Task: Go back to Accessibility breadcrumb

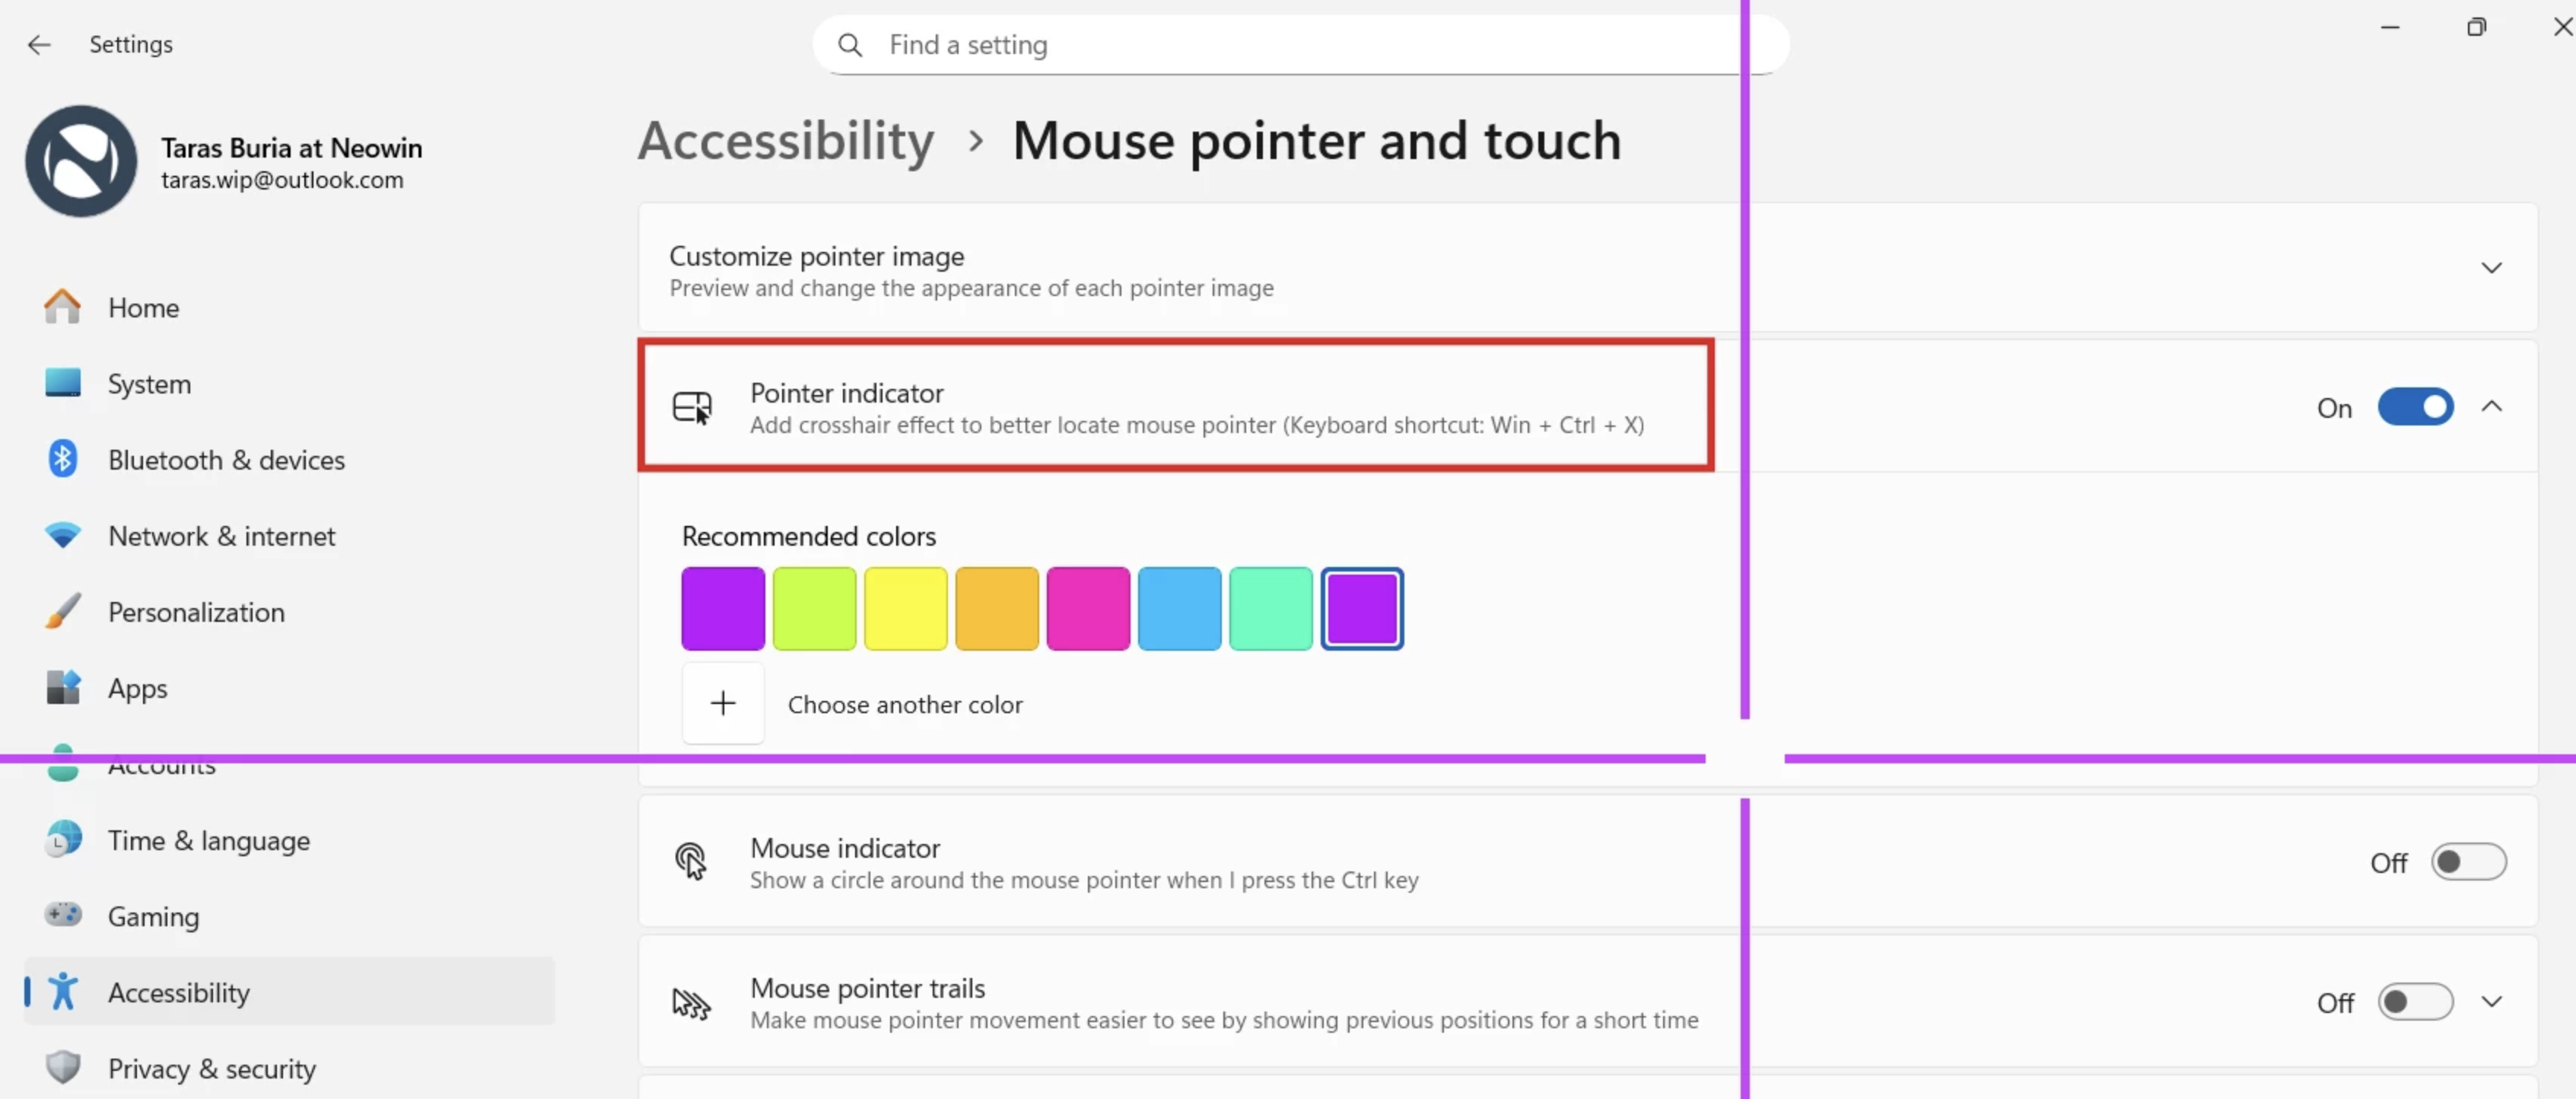Action: [786, 141]
